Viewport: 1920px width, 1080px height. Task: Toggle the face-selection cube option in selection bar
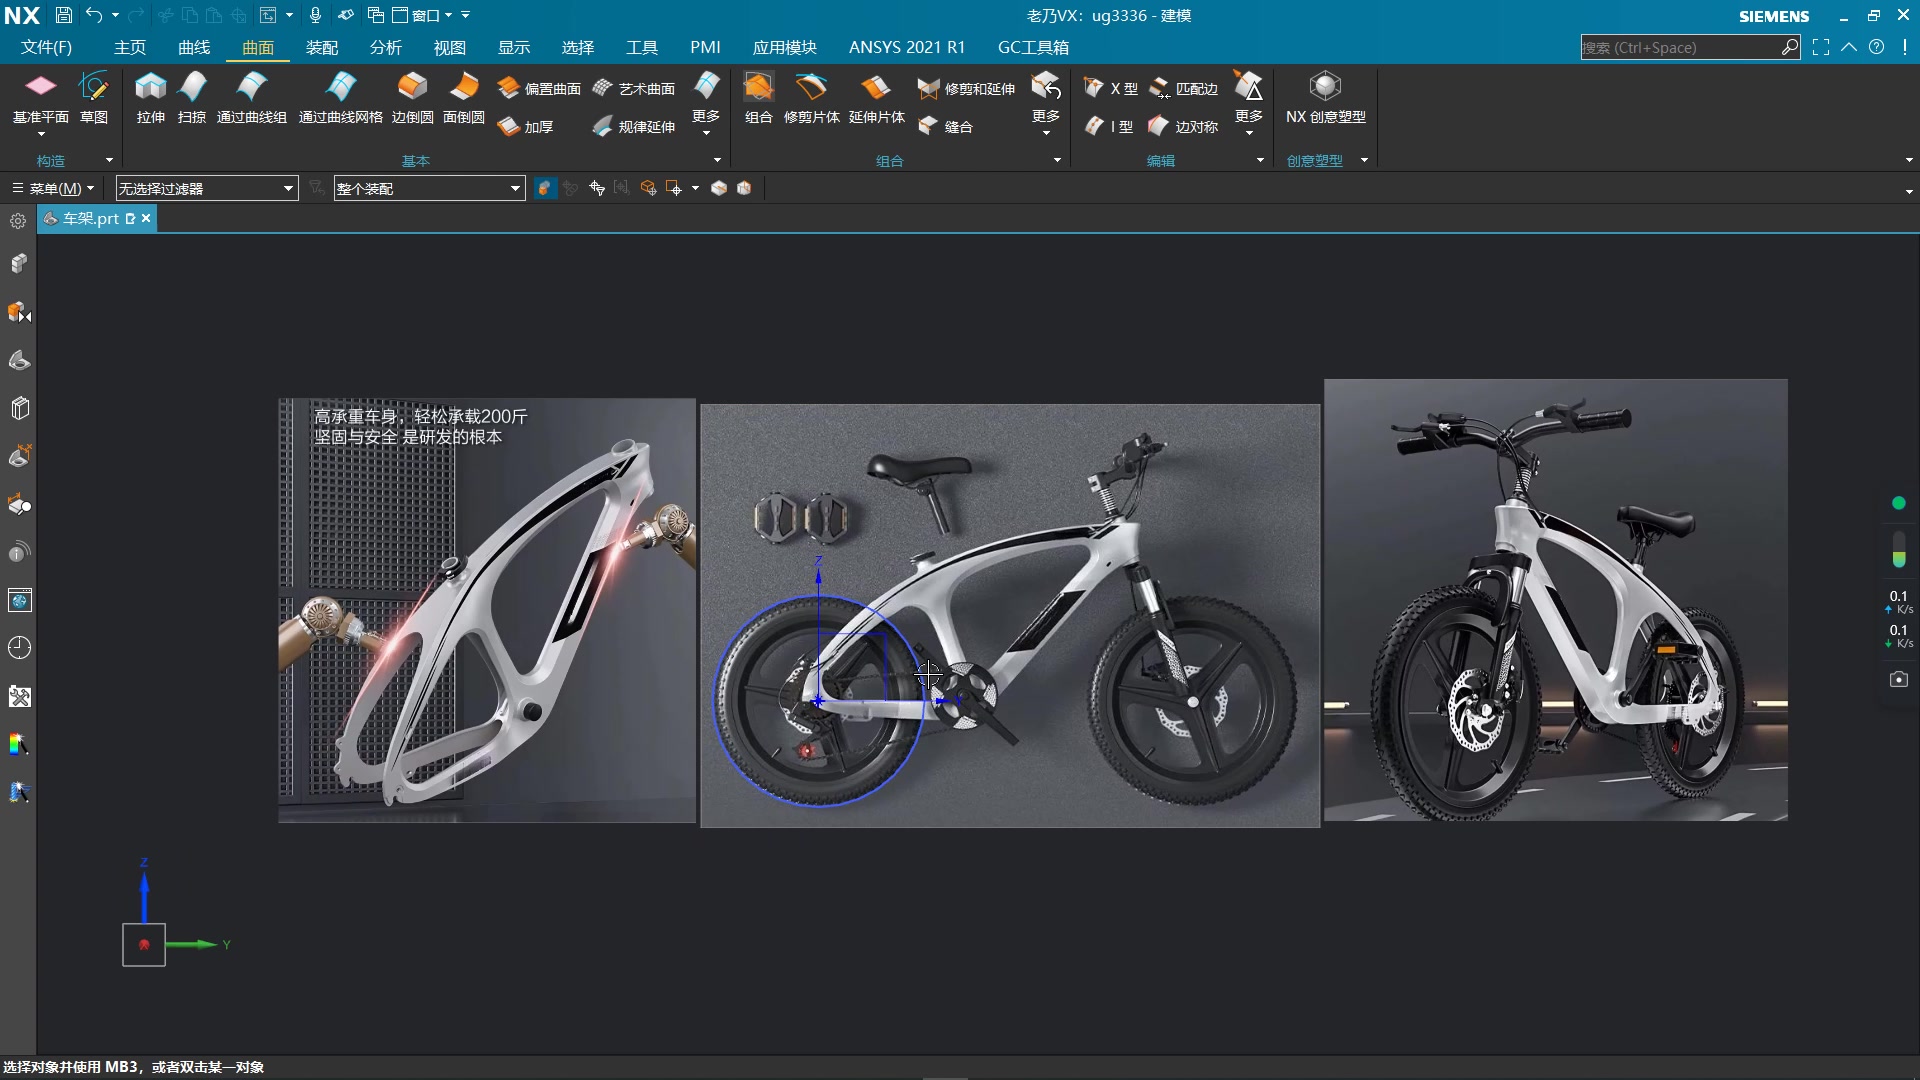(x=648, y=188)
